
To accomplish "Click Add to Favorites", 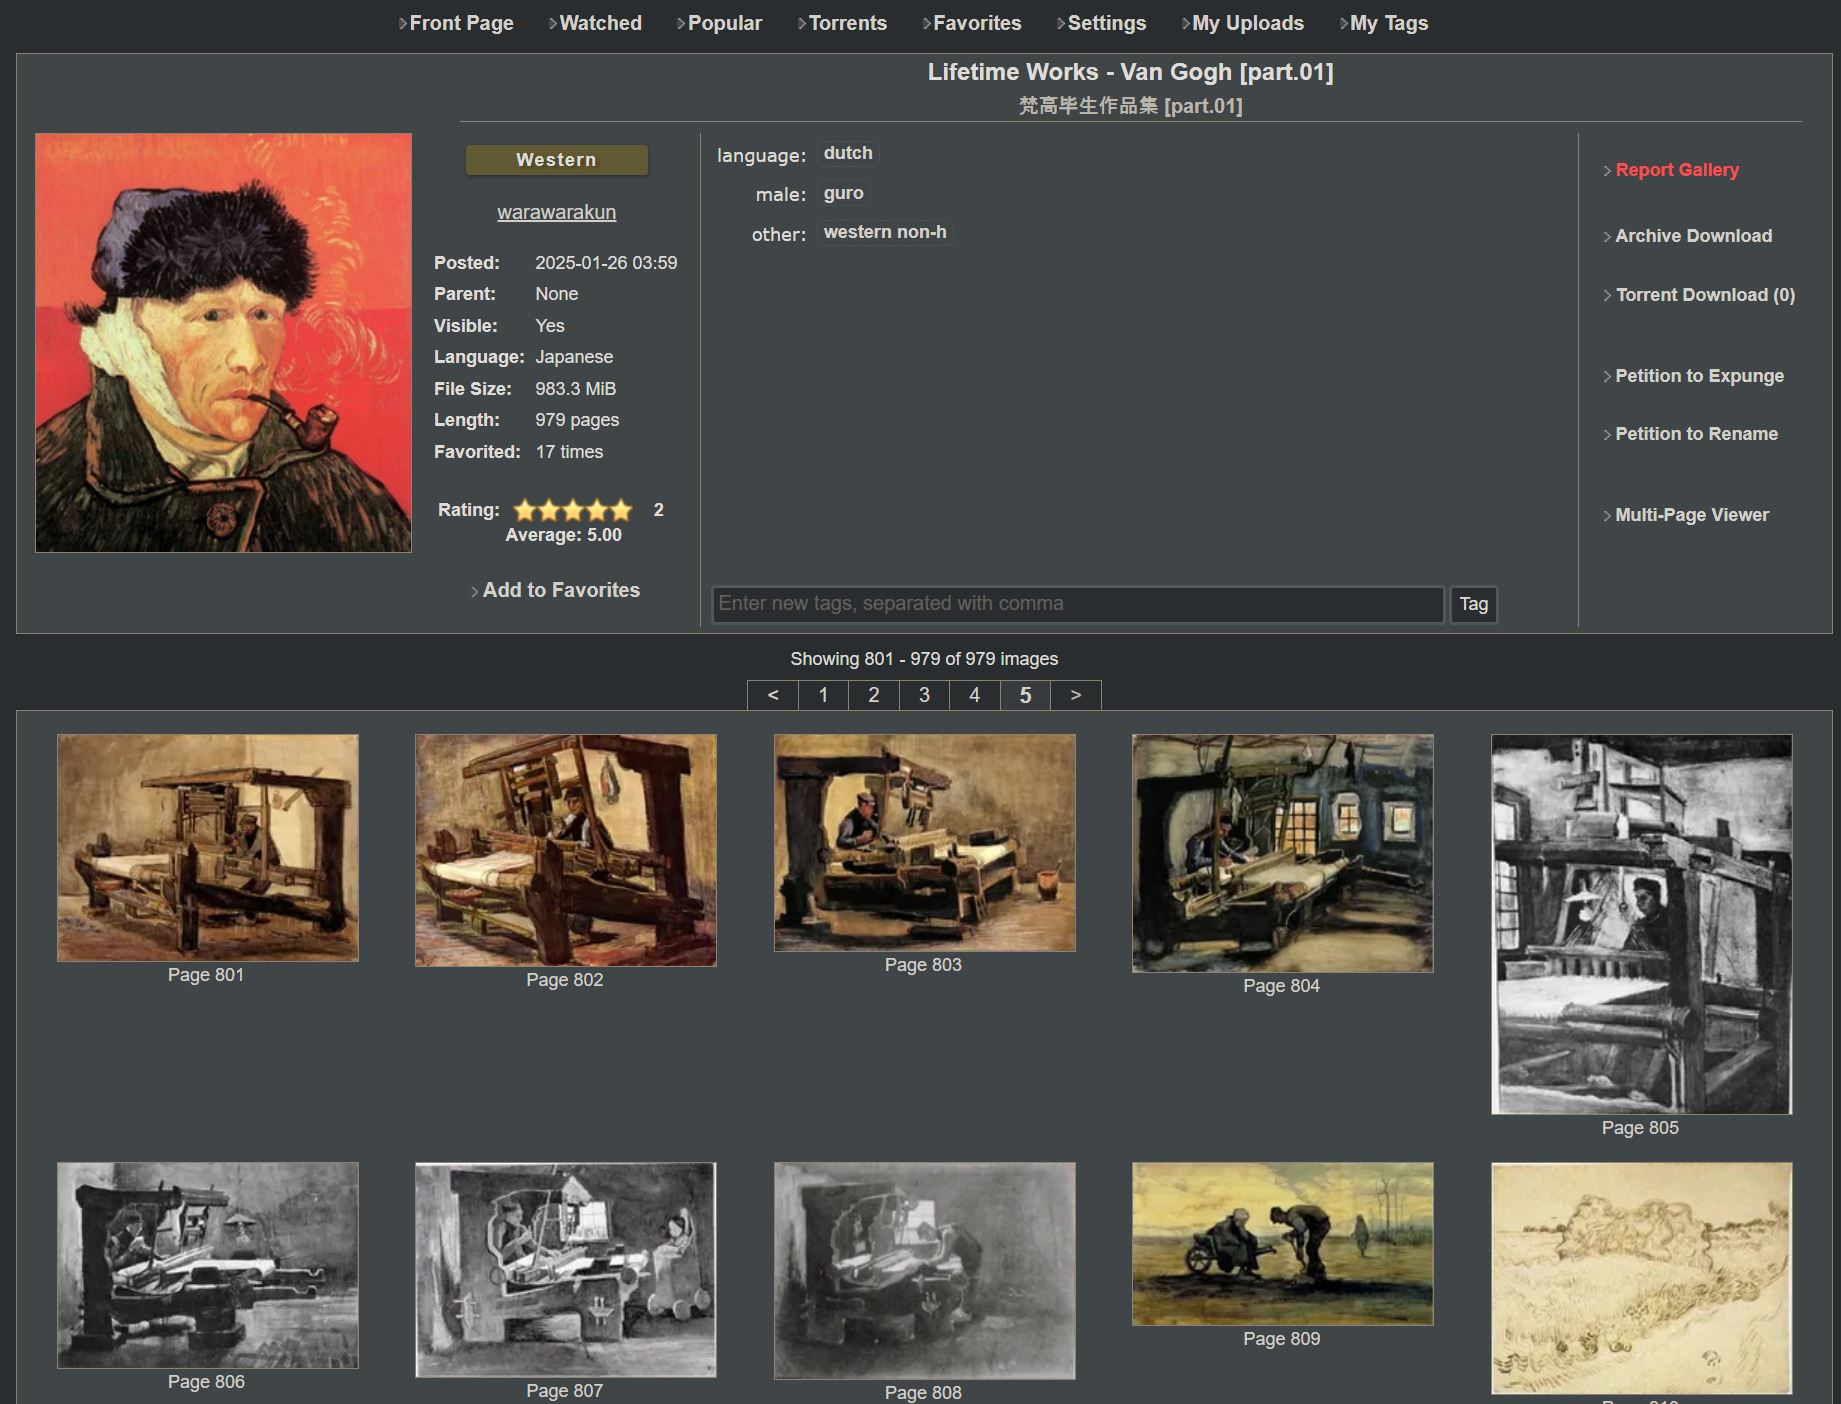I will point(560,590).
